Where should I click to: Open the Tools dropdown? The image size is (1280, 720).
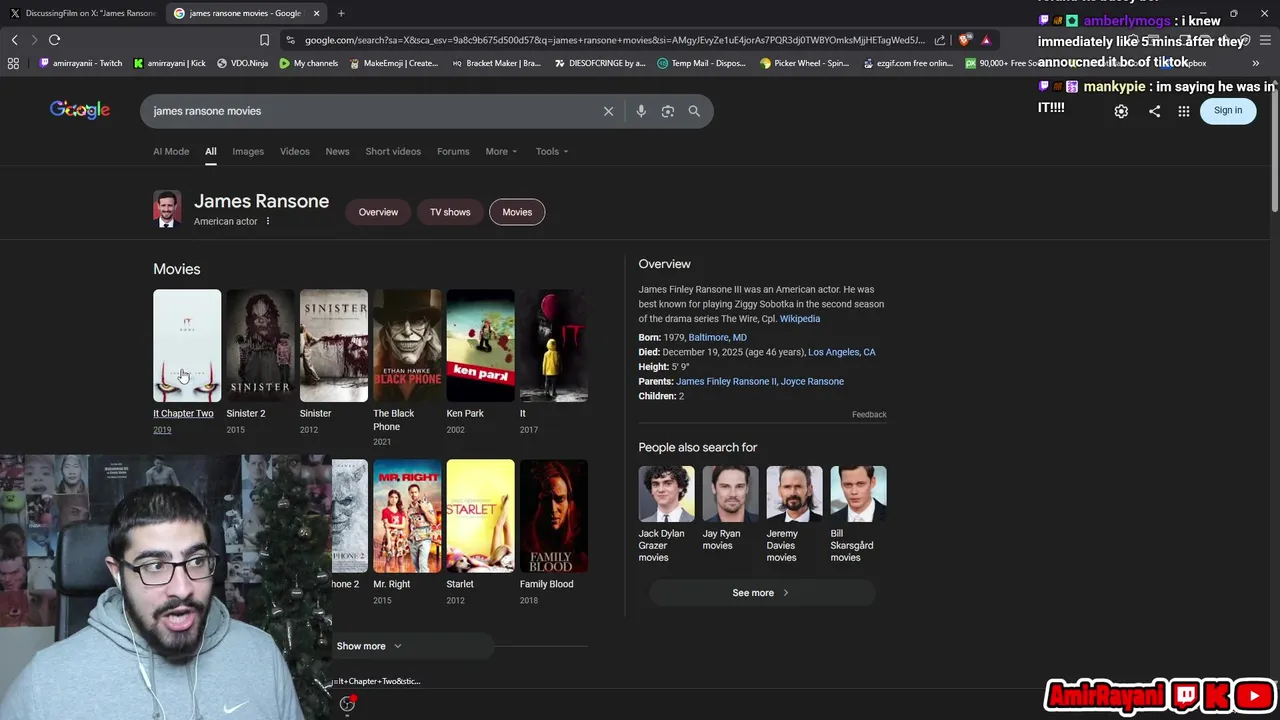click(551, 151)
